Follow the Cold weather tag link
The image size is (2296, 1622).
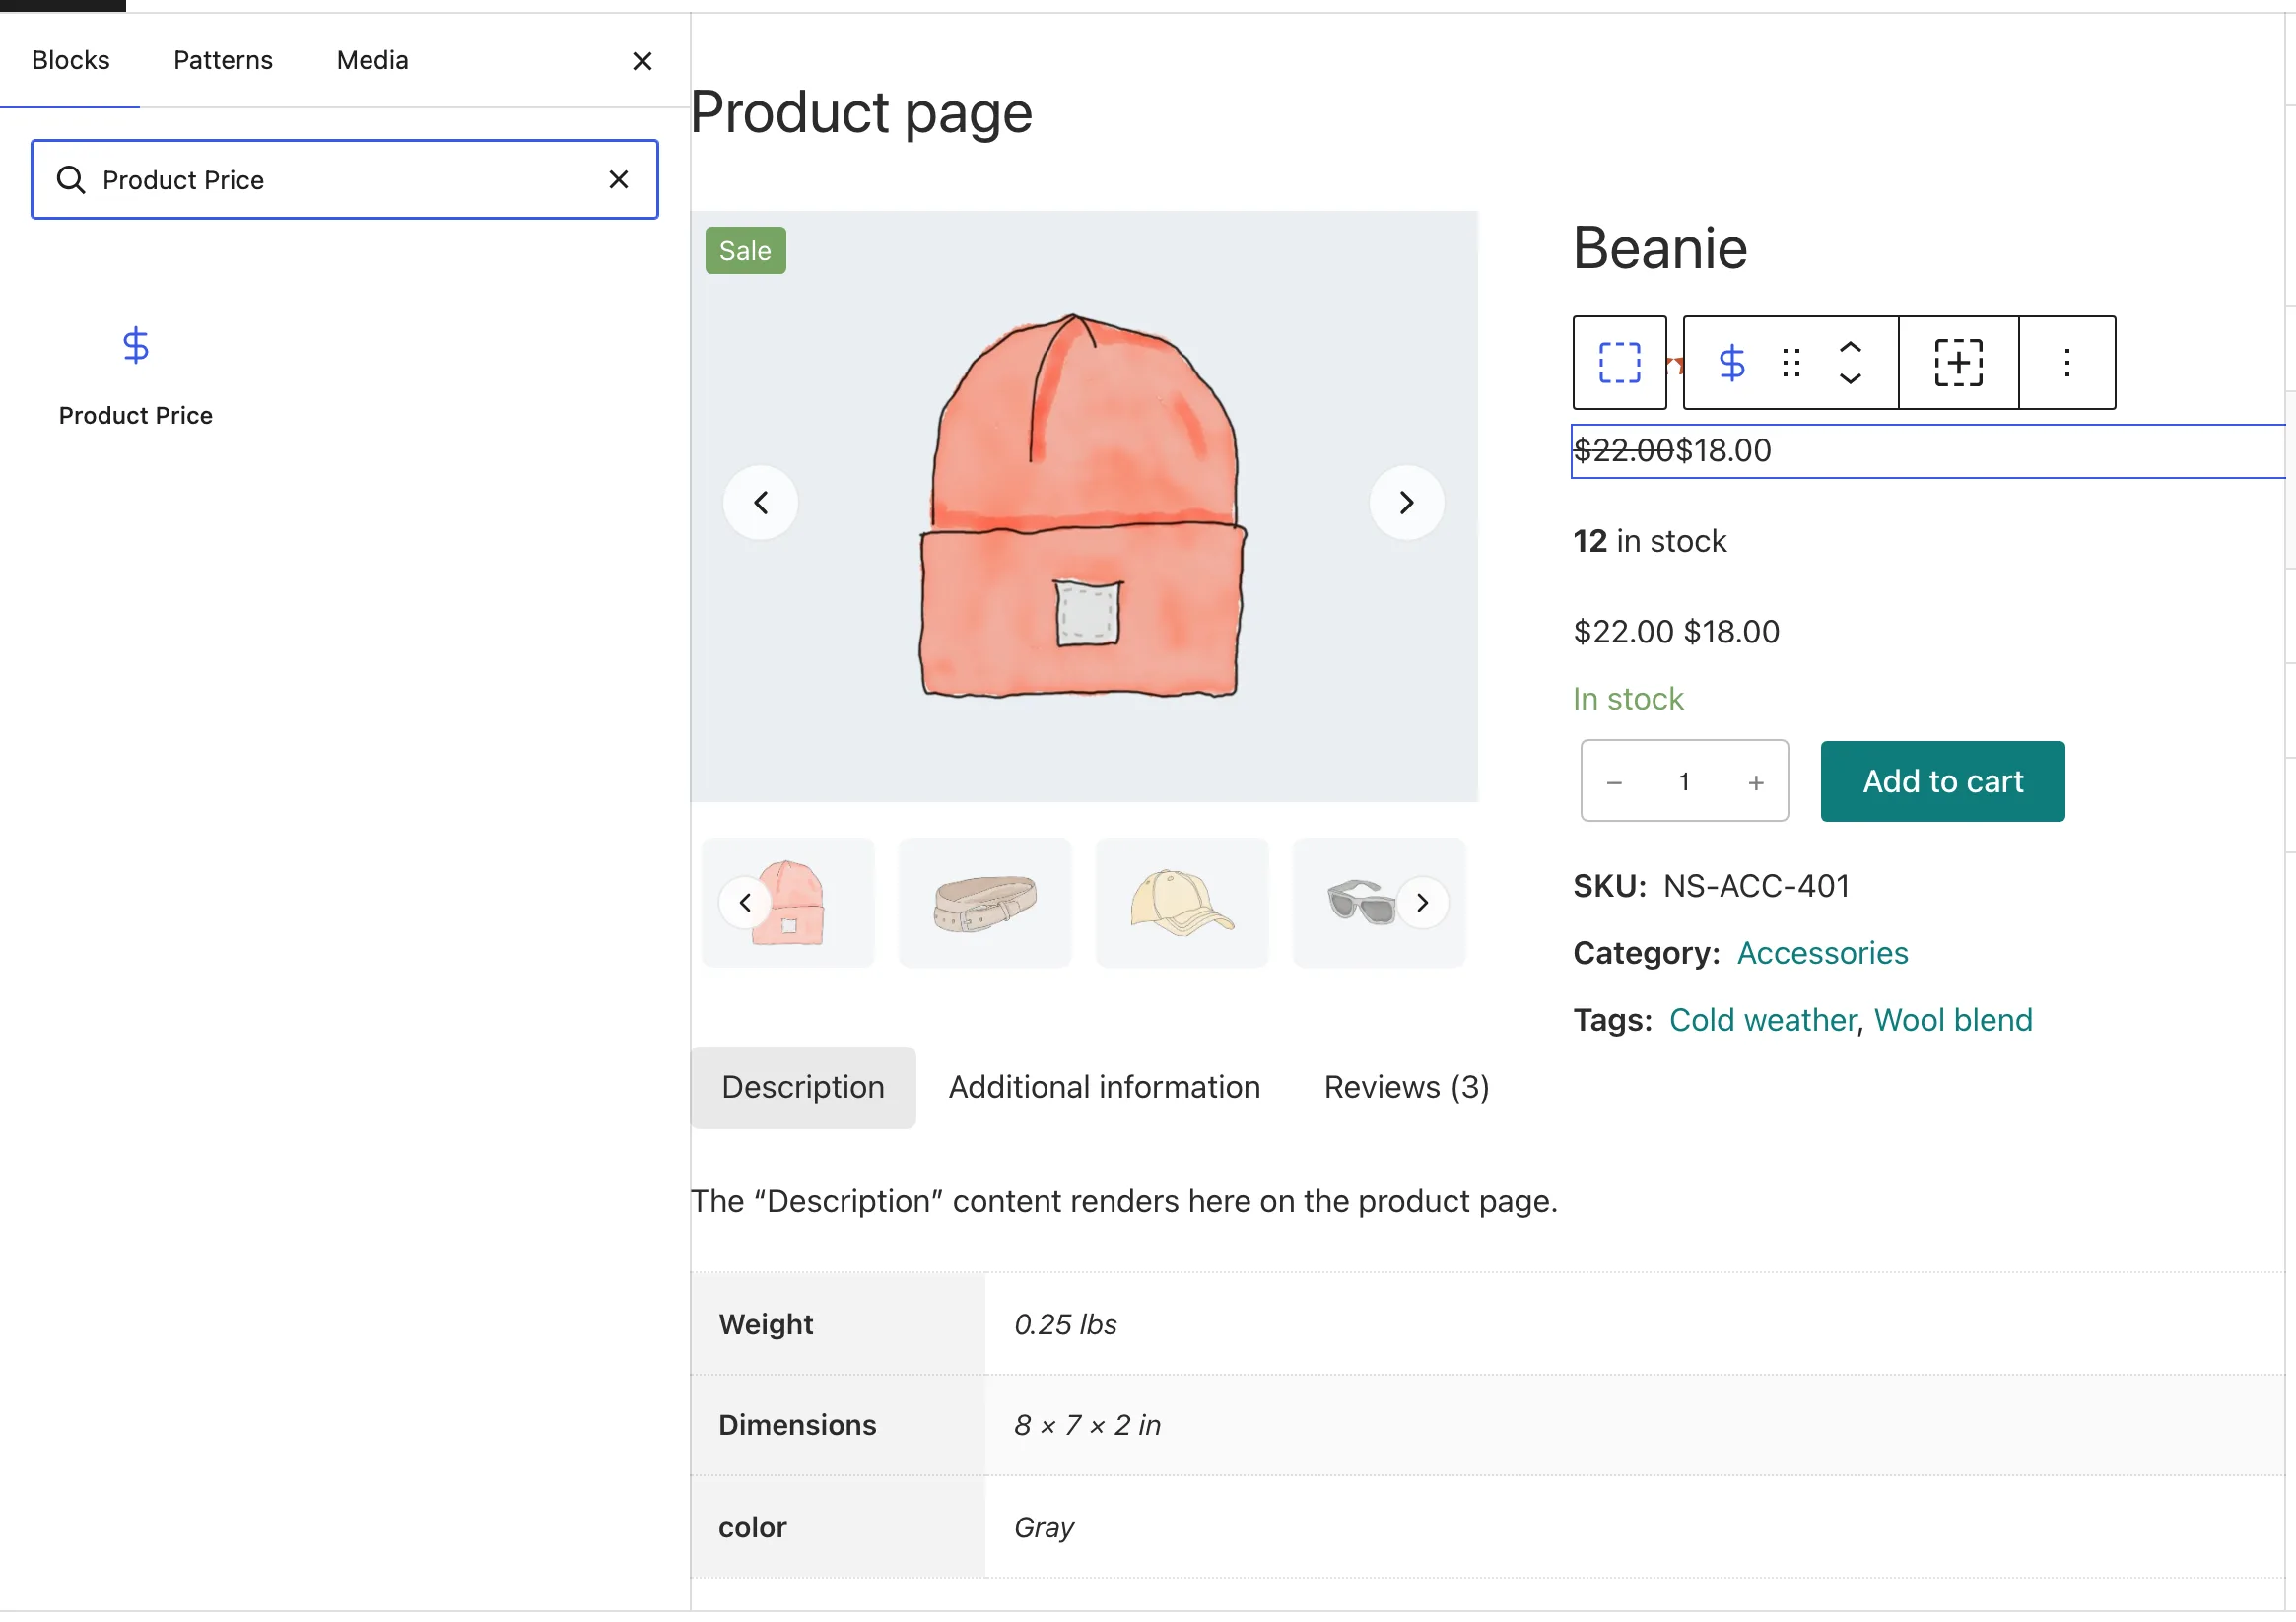1762,1020
